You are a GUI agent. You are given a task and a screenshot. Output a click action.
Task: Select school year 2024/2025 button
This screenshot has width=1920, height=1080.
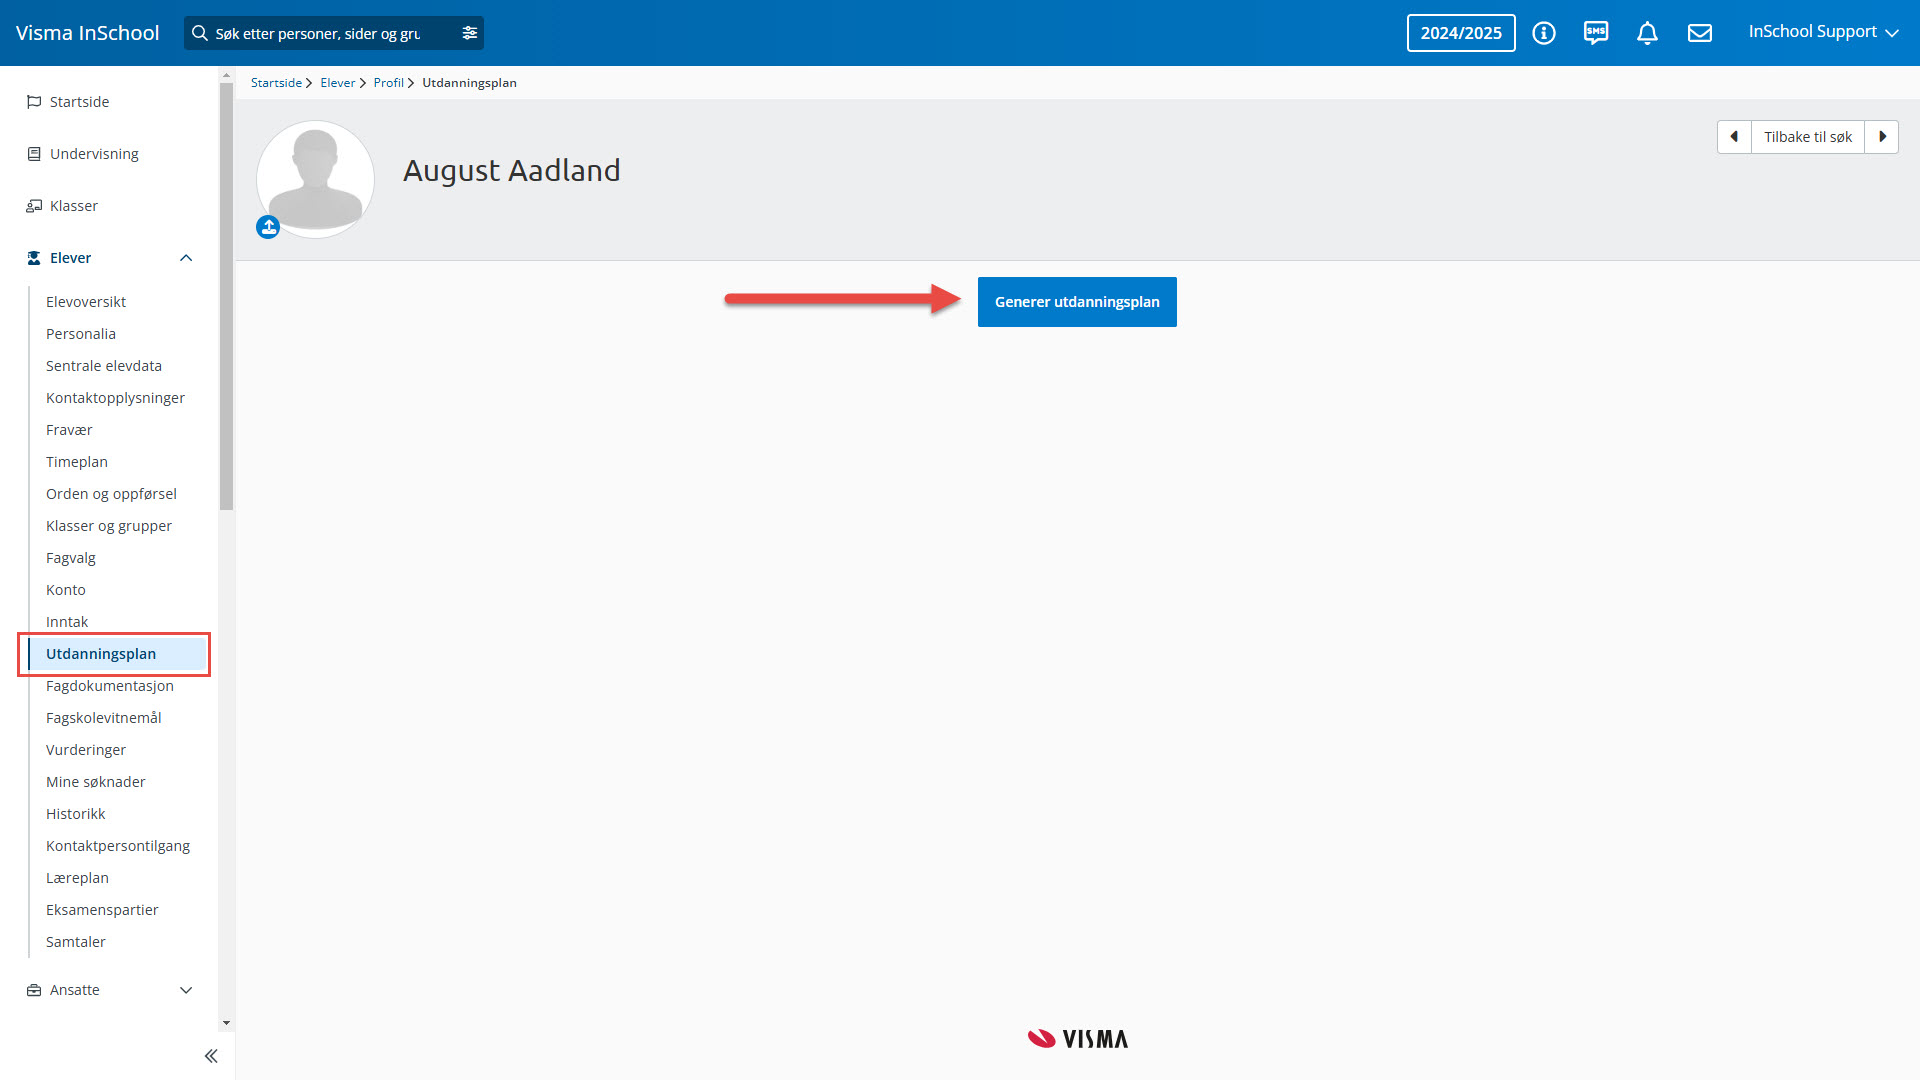coord(1461,33)
